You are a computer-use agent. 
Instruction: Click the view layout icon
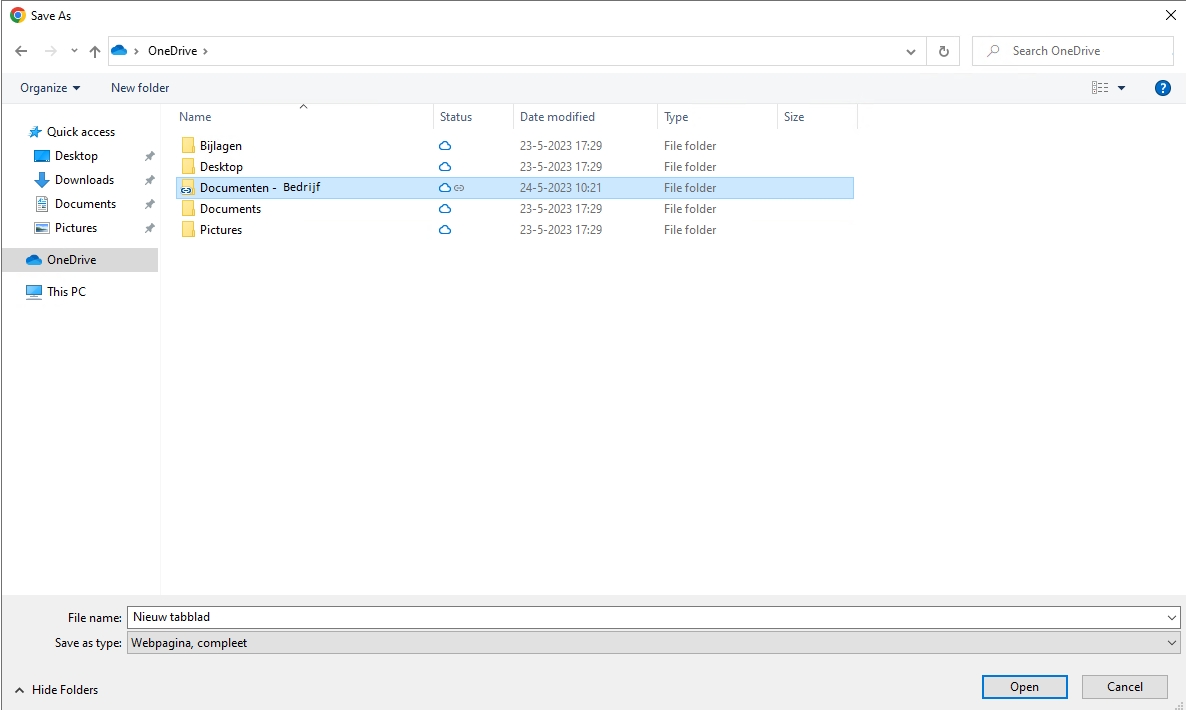[x=1100, y=88]
